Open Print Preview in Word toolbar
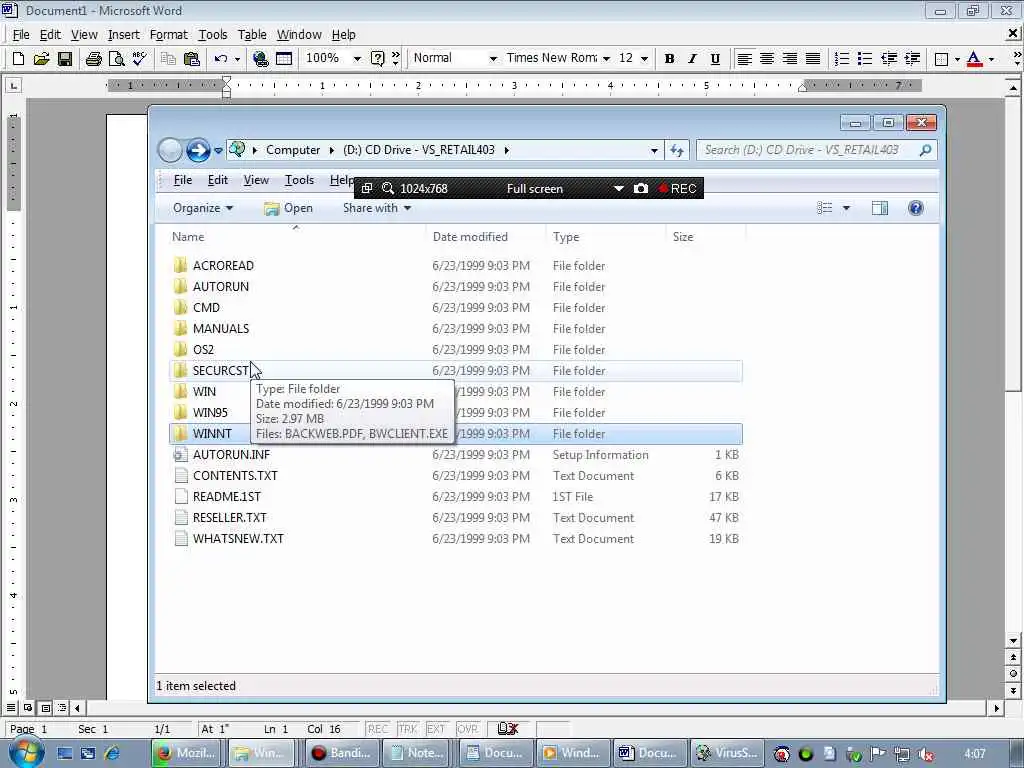1024x768 pixels. pyautogui.click(x=116, y=59)
